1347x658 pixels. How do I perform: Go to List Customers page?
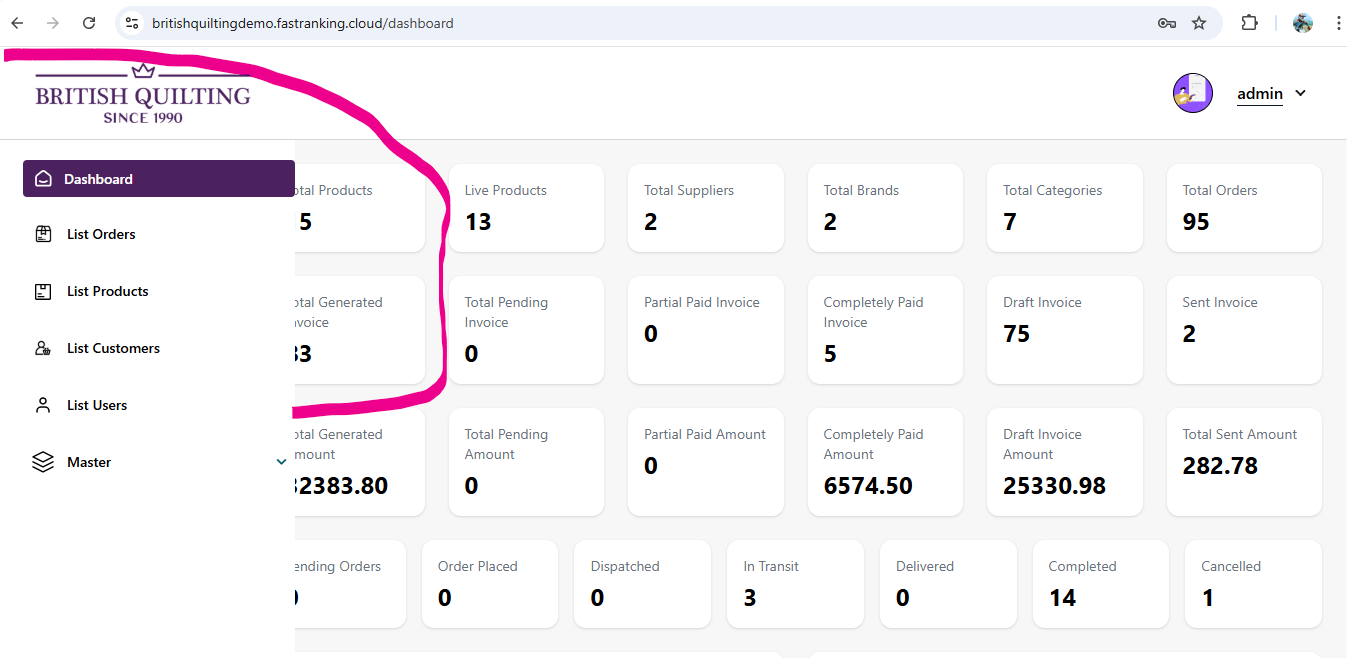(x=113, y=348)
